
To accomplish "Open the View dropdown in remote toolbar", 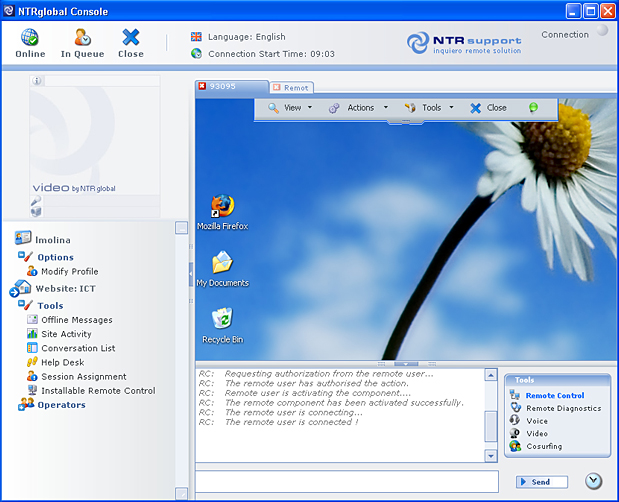I will (x=290, y=108).
